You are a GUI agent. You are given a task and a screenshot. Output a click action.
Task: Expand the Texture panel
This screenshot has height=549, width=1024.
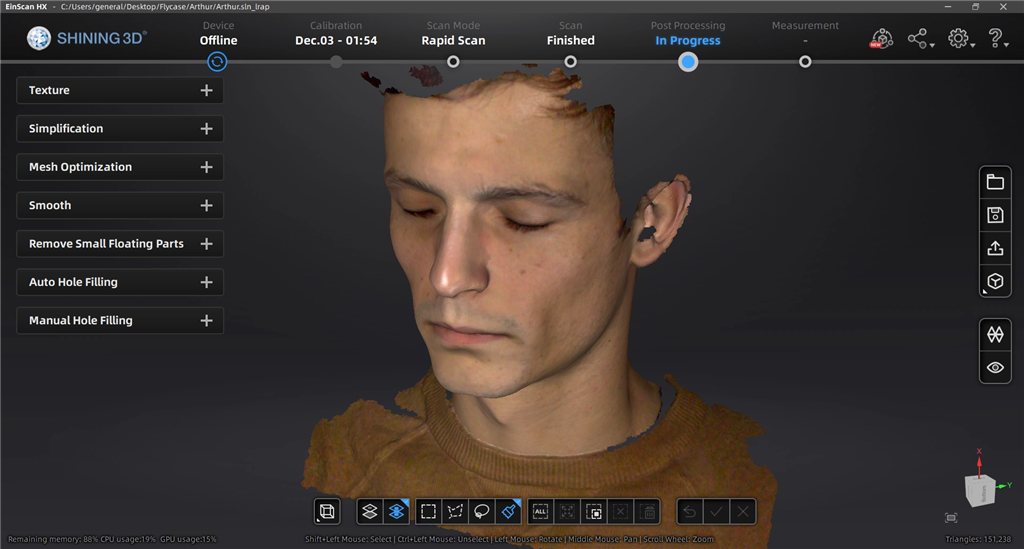pos(206,90)
